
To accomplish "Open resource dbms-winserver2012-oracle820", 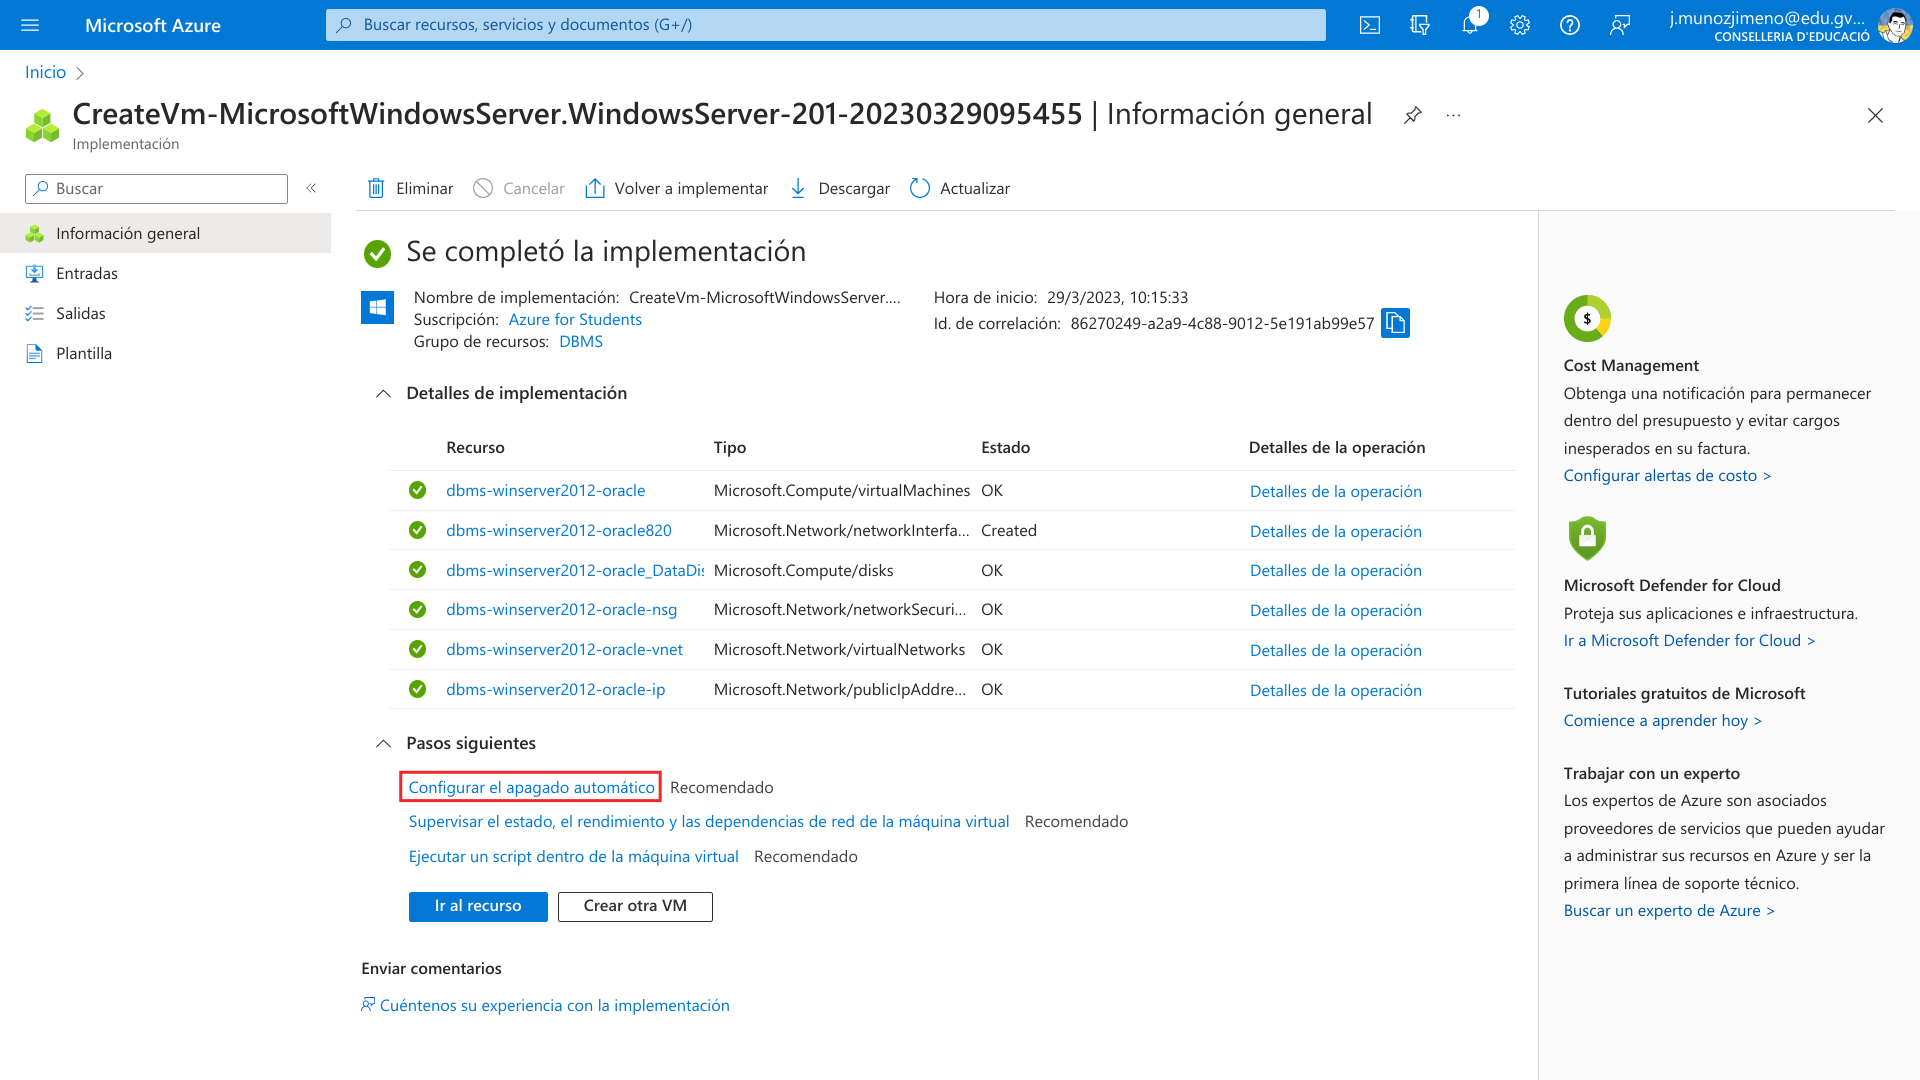I will (x=559, y=531).
